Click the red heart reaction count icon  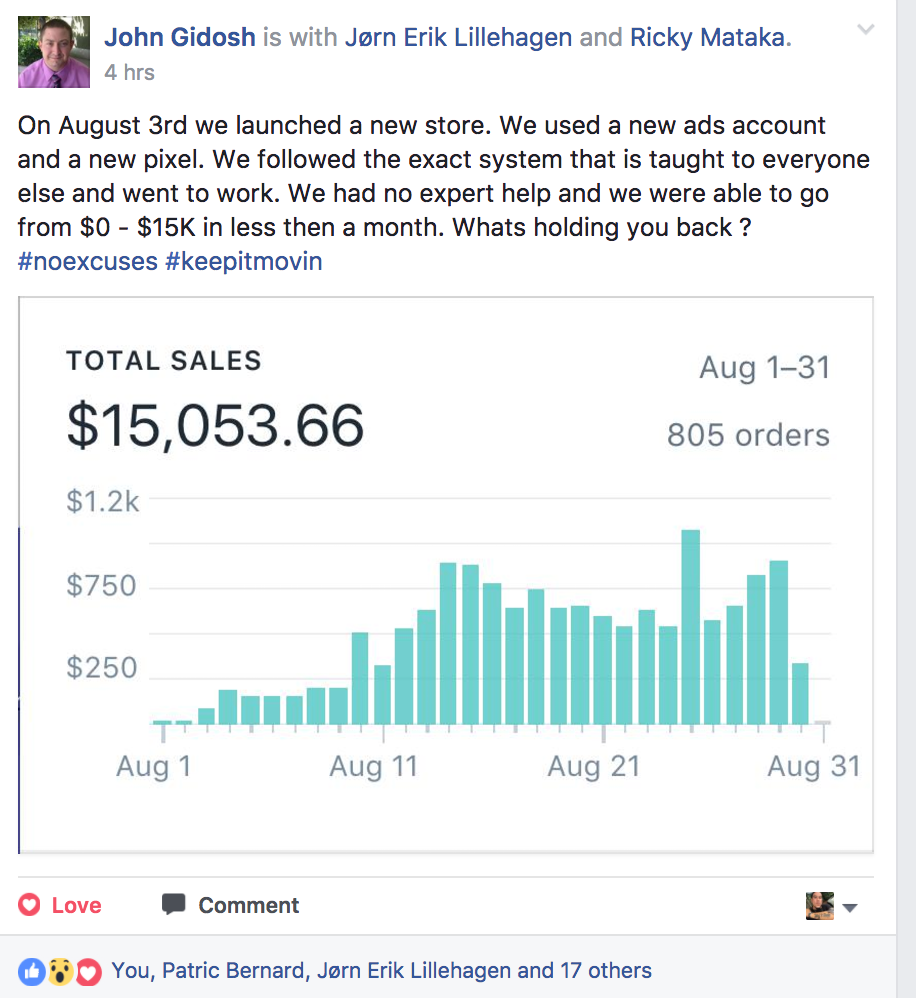(x=89, y=970)
